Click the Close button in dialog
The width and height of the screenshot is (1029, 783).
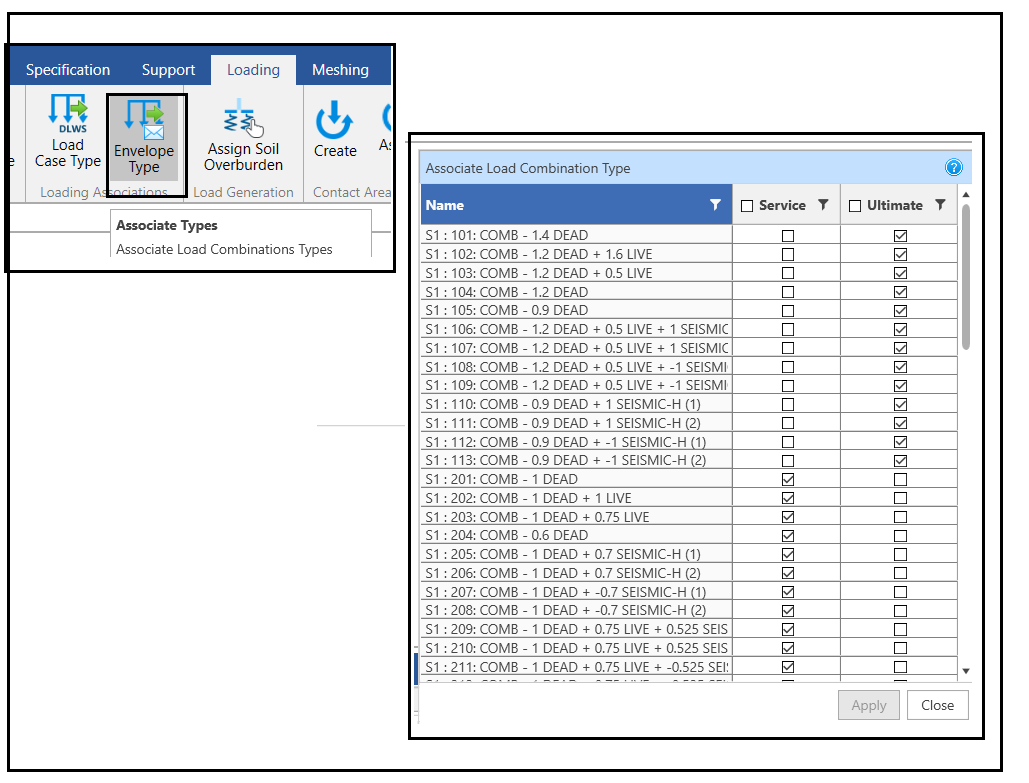(937, 705)
